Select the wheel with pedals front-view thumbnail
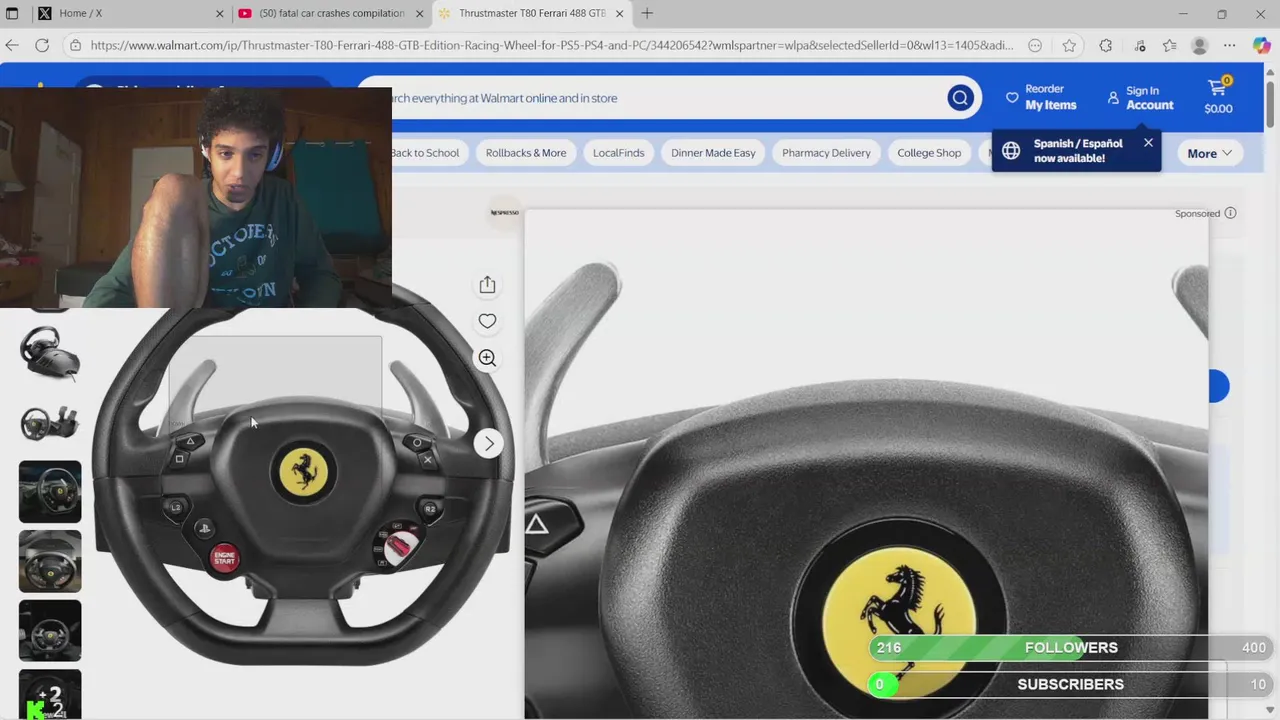The width and height of the screenshot is (1280, 720). (x=50, y=422)
